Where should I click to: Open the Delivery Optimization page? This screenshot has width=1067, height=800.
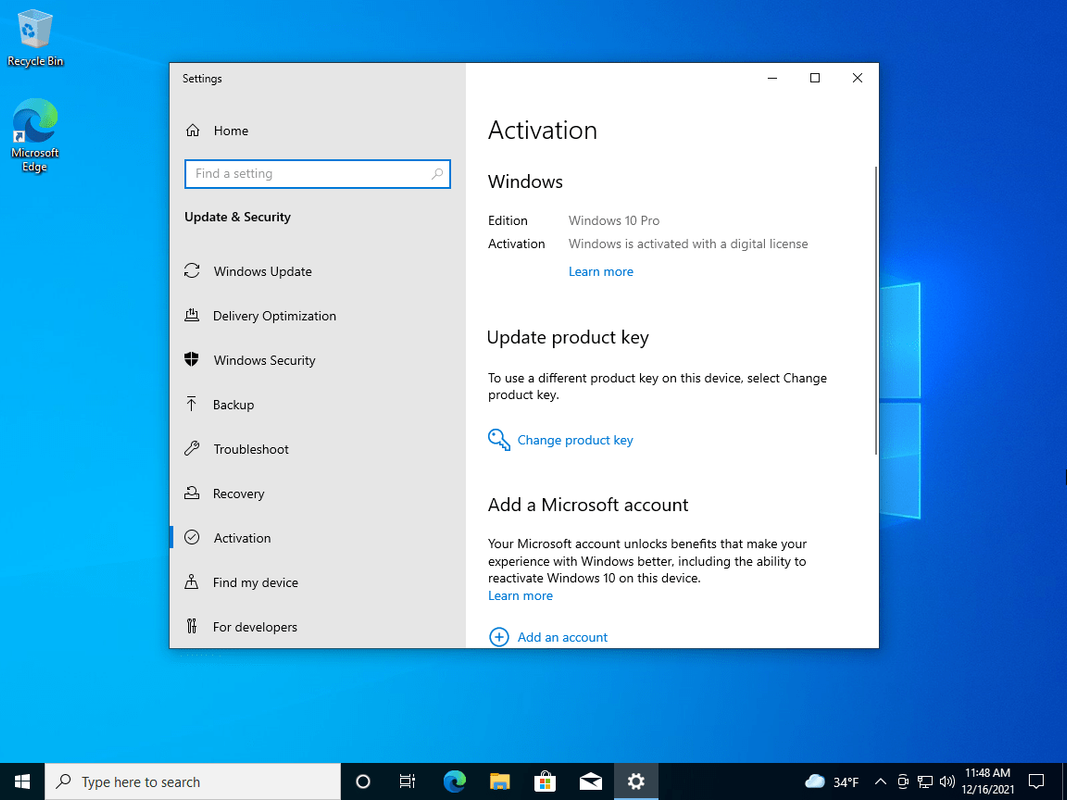(x=274, y=316)
